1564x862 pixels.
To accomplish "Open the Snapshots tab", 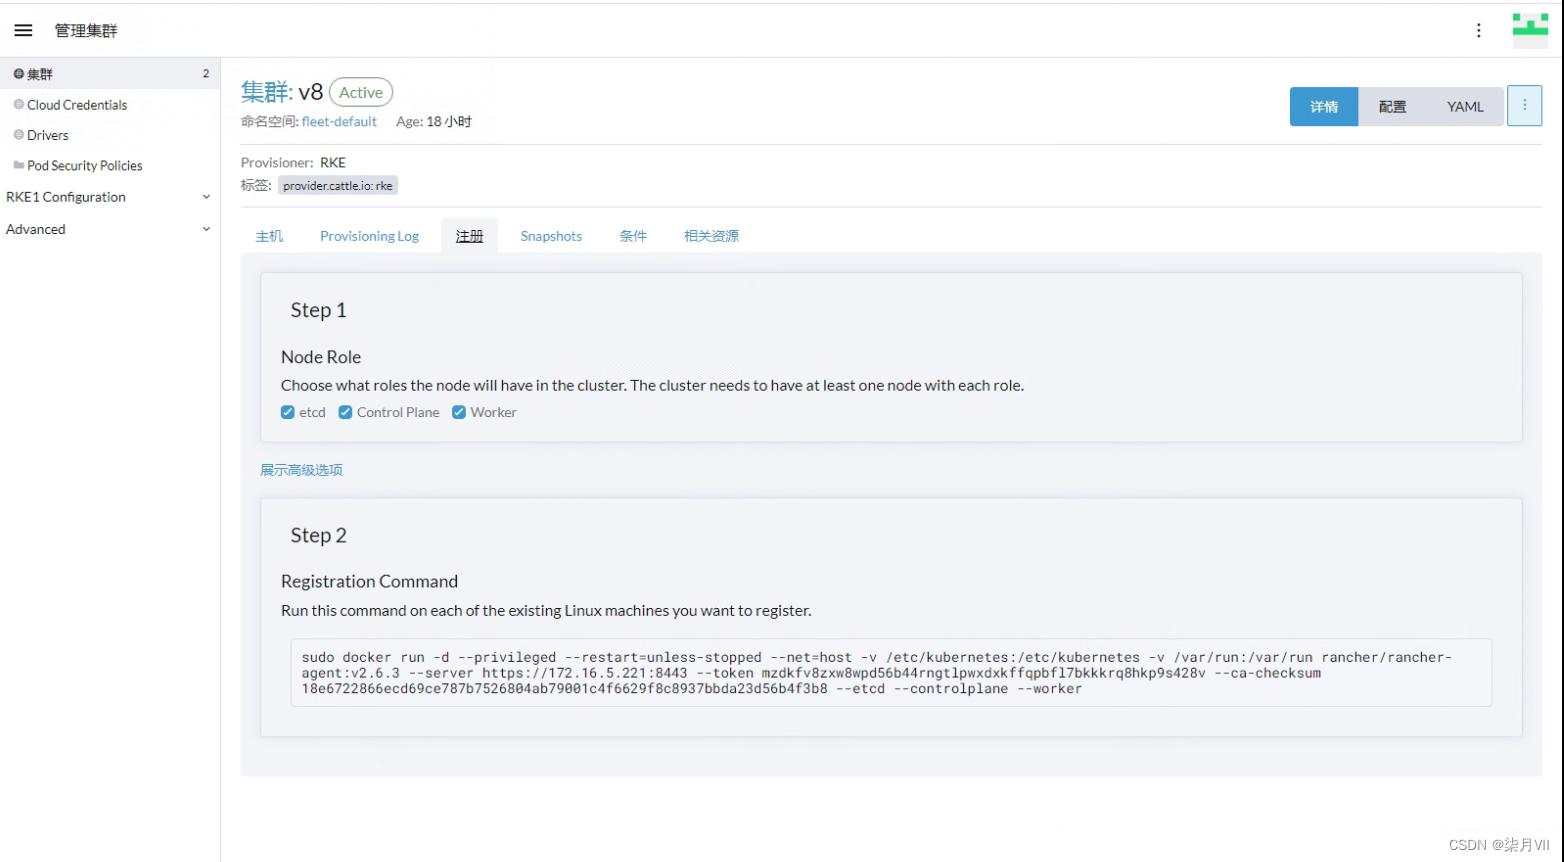I will [551, 236].
